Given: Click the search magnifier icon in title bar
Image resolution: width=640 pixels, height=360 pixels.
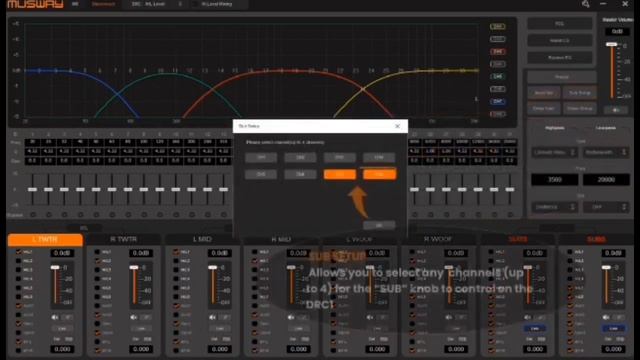Looking at the screenshot, I should [x=586, y=4].
